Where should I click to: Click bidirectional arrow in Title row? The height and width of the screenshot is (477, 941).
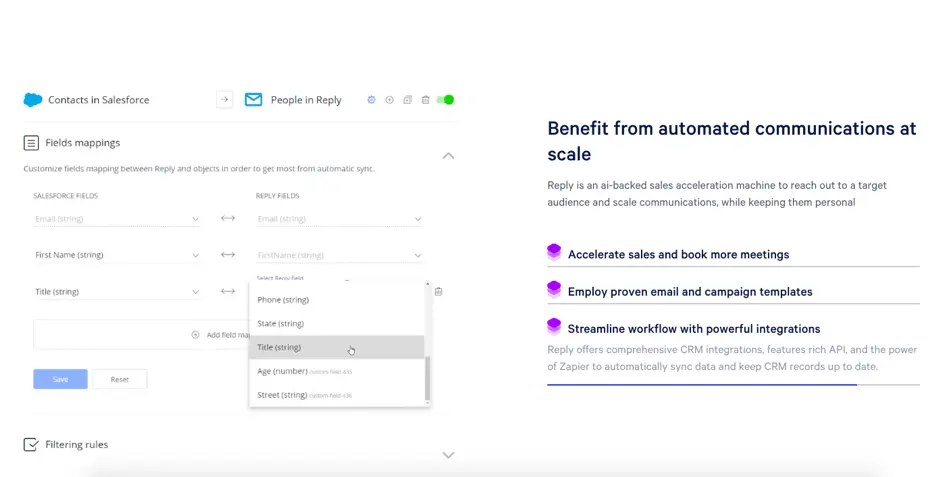tap(228, 292)
